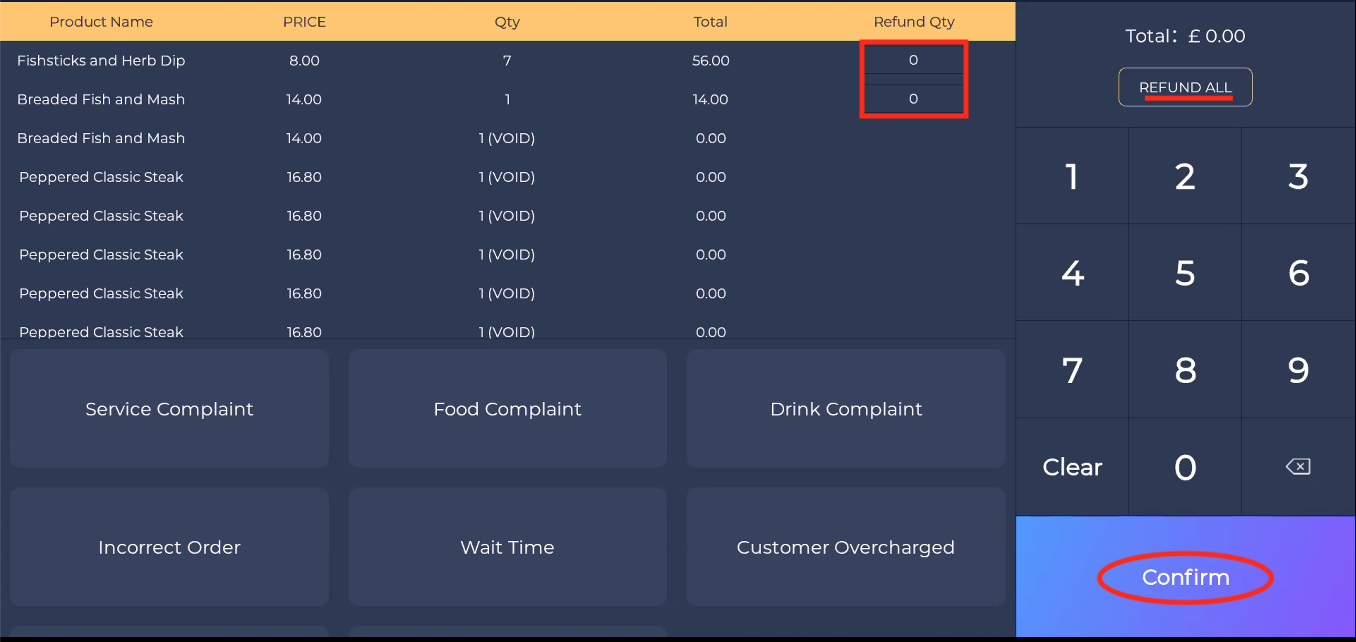
Task: Click the Fishsticks and Herb Dip product name
Action: 101,60
